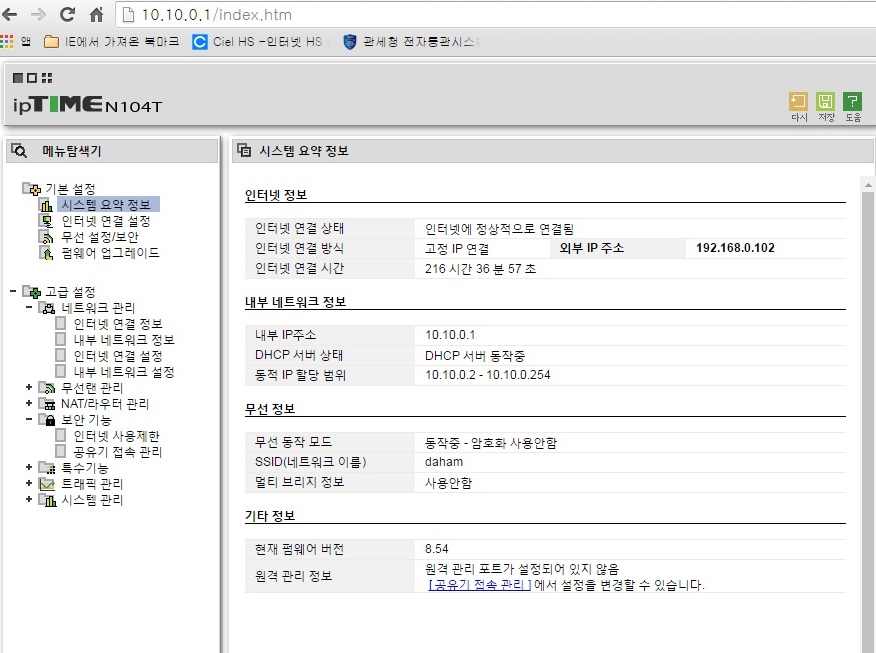Click the browser home icon
The image size is (876, 653).
click(x=97, y=15)
